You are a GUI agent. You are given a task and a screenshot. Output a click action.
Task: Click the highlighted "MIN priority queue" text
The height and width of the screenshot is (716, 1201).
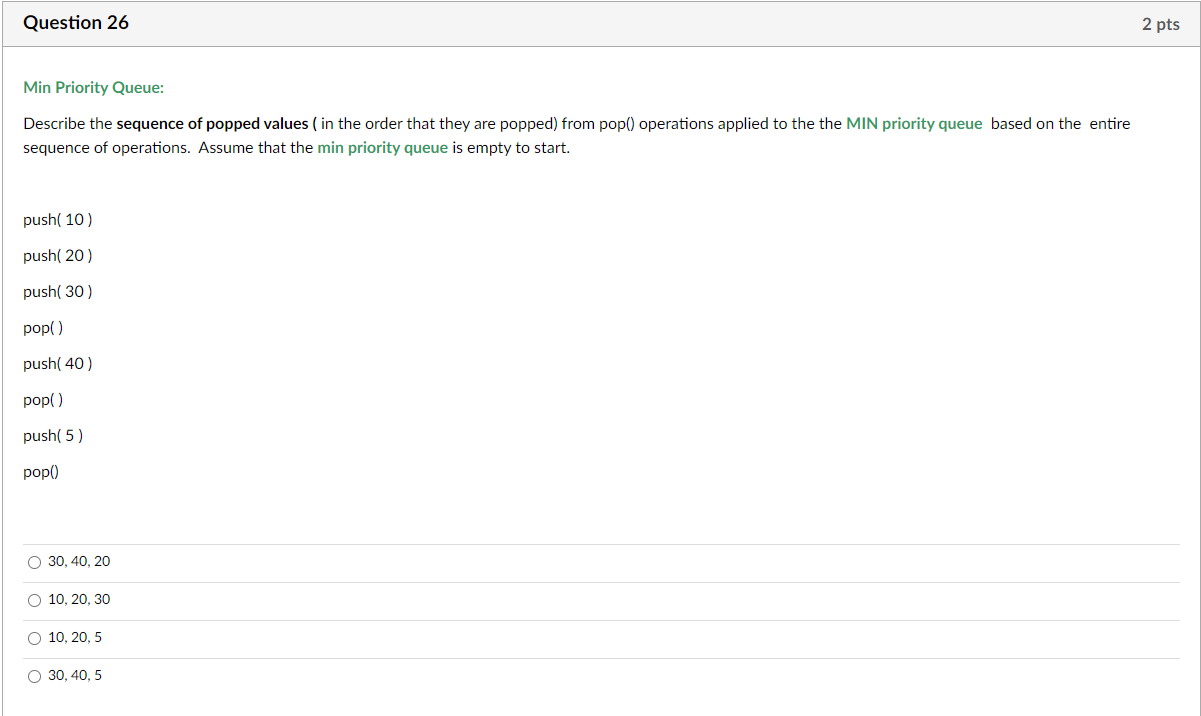pyautogui.click(x=914, y=123)
